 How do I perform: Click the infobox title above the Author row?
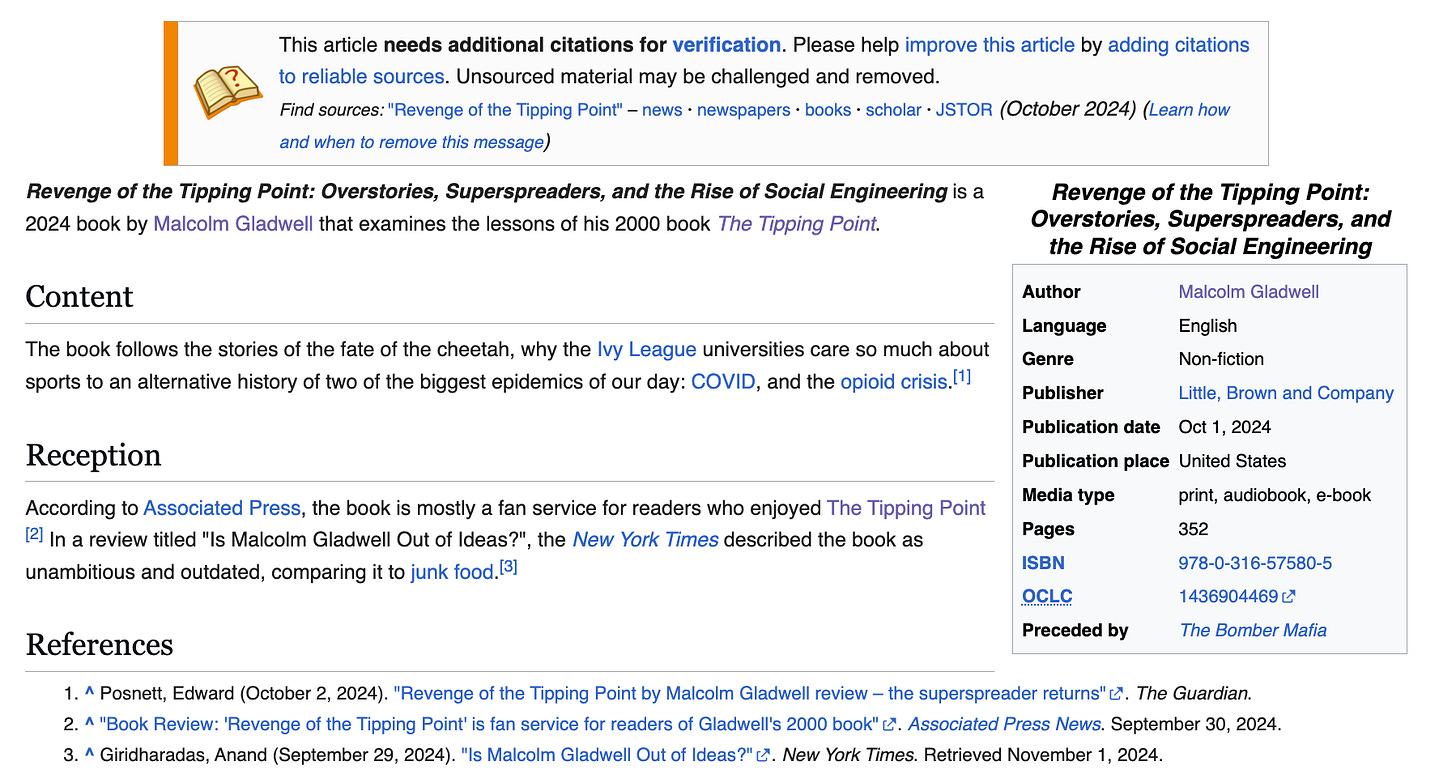[x=1210, y=220]
